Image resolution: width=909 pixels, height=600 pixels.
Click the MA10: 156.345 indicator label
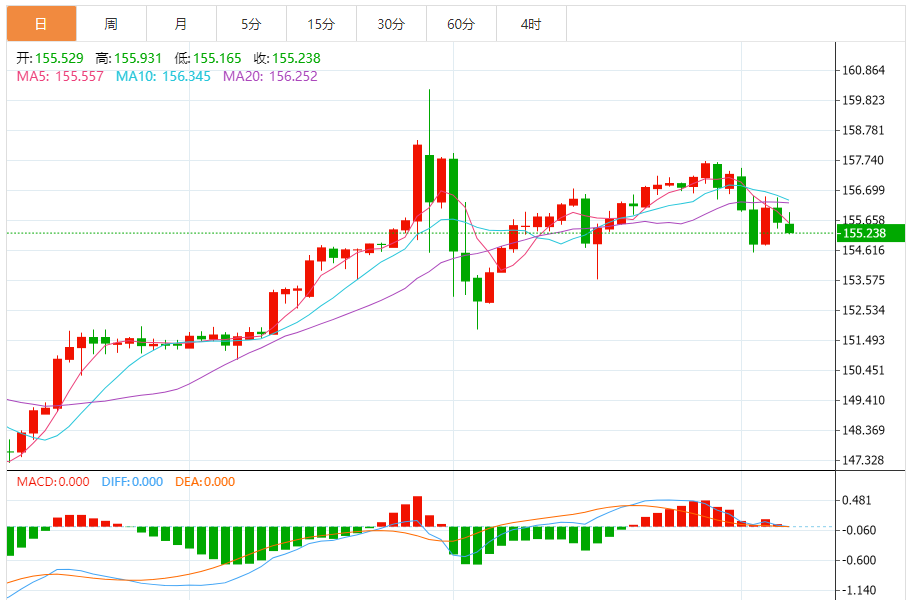[x=163, y=77]
